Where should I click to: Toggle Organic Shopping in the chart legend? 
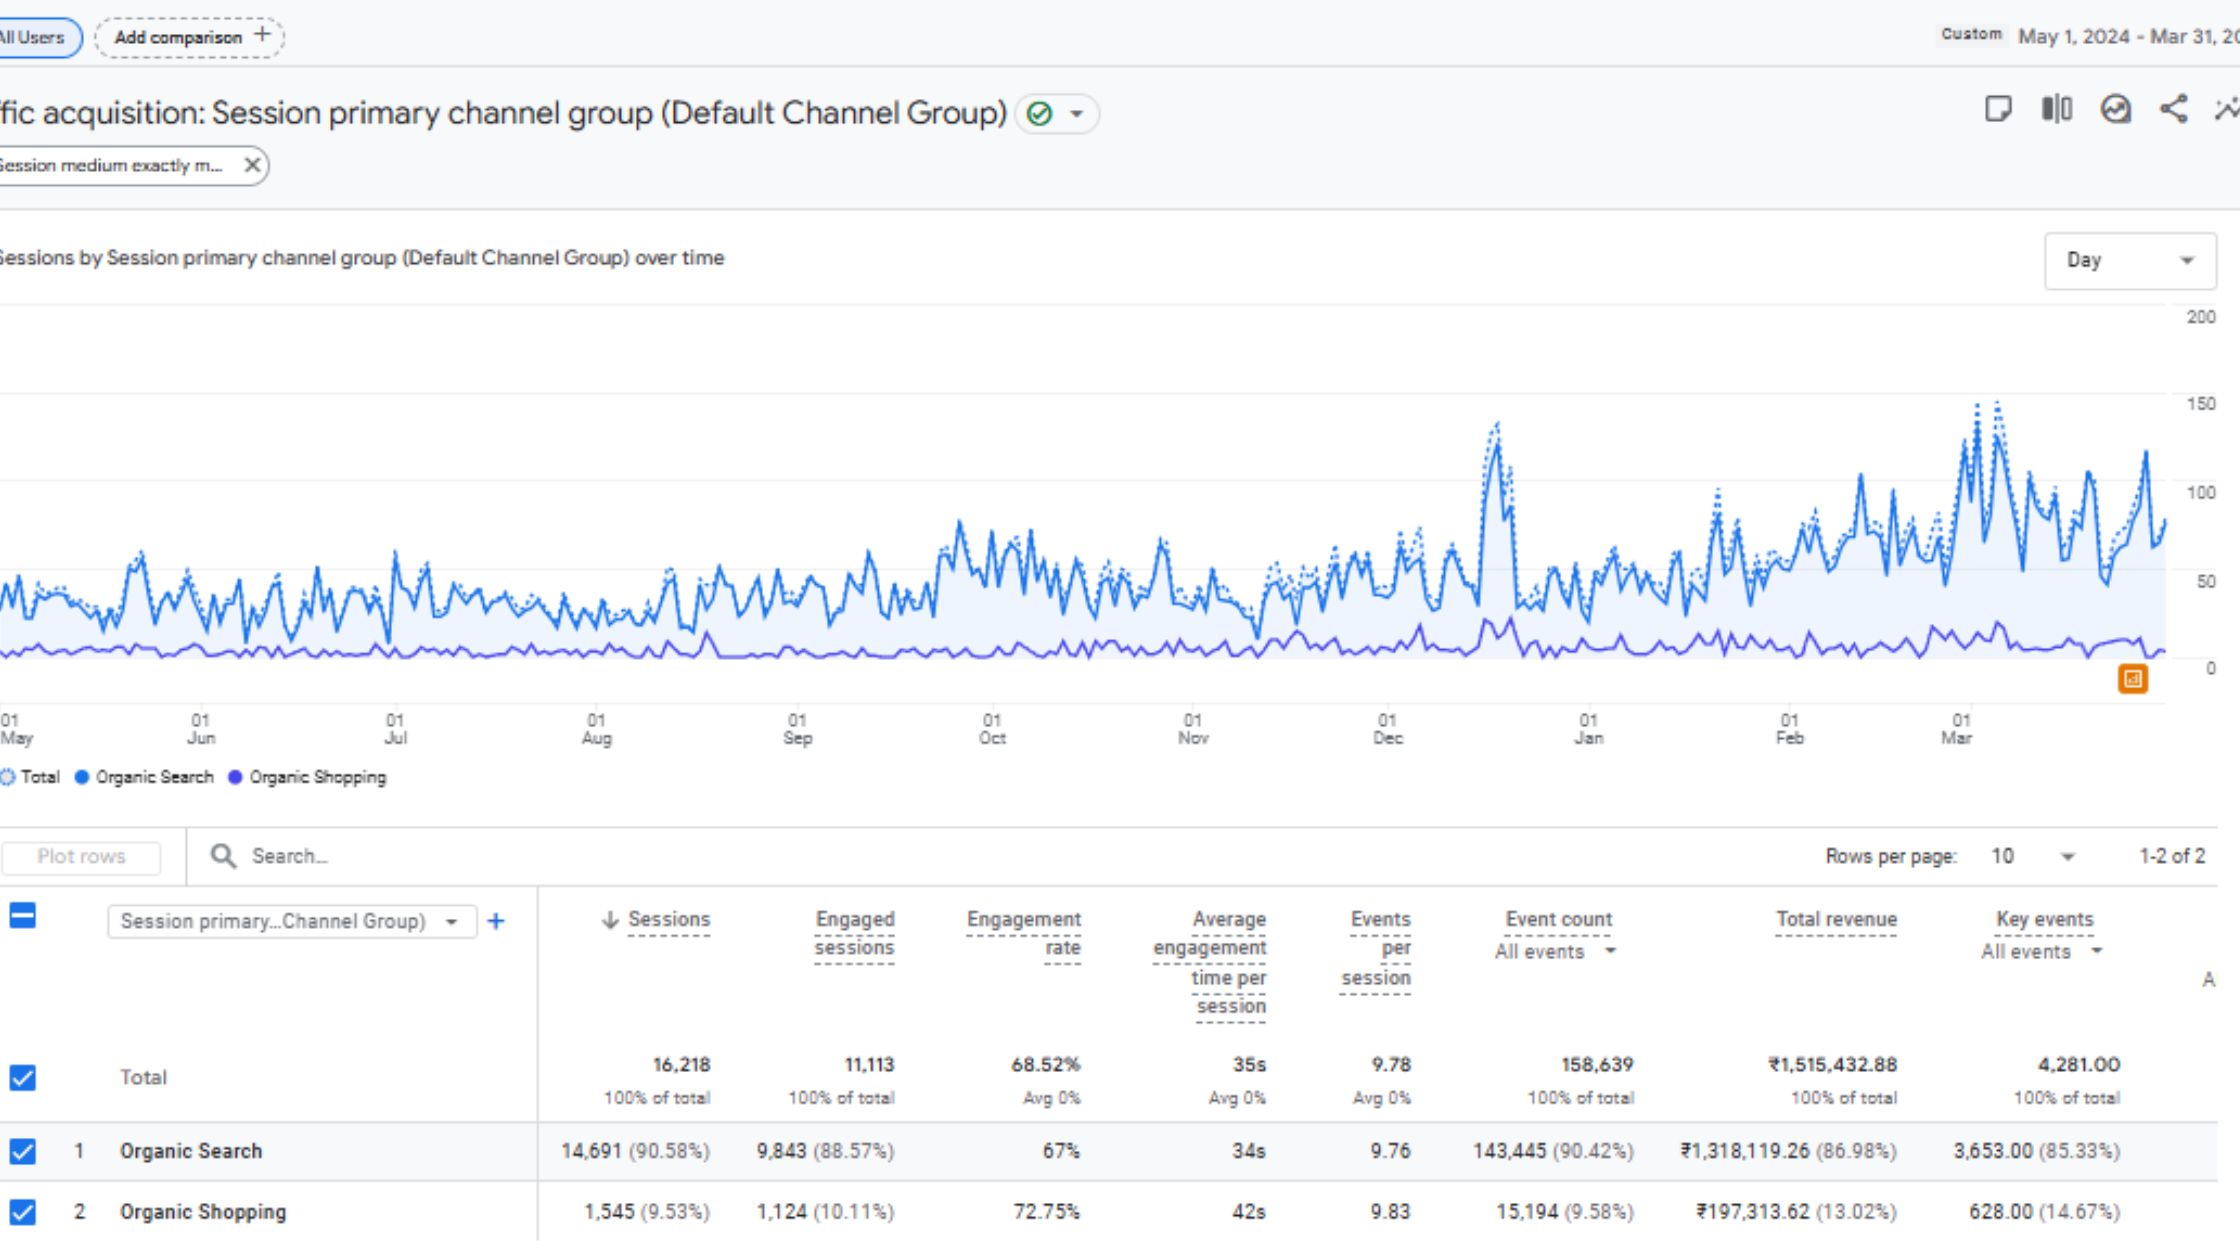pos(310,777)
